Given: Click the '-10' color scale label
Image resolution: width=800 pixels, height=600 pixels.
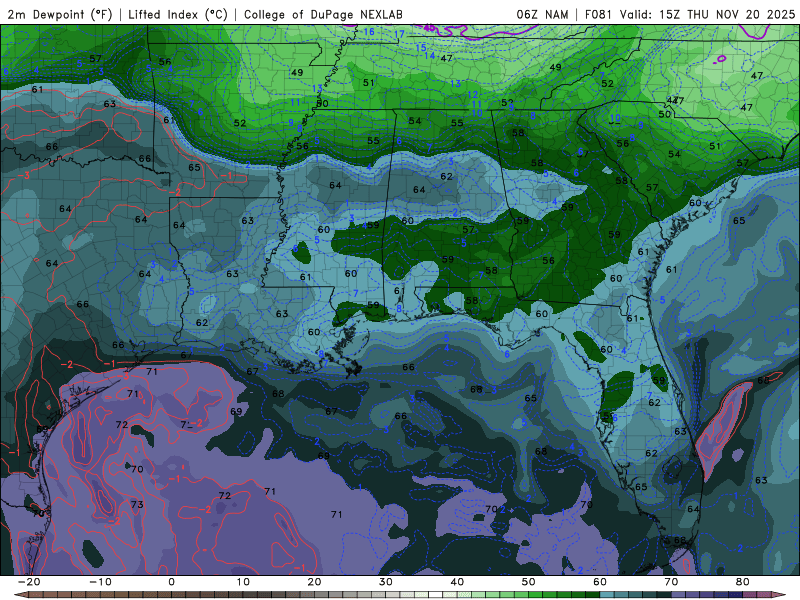Looking at the screenshot, I should click(x=100, y=582).
